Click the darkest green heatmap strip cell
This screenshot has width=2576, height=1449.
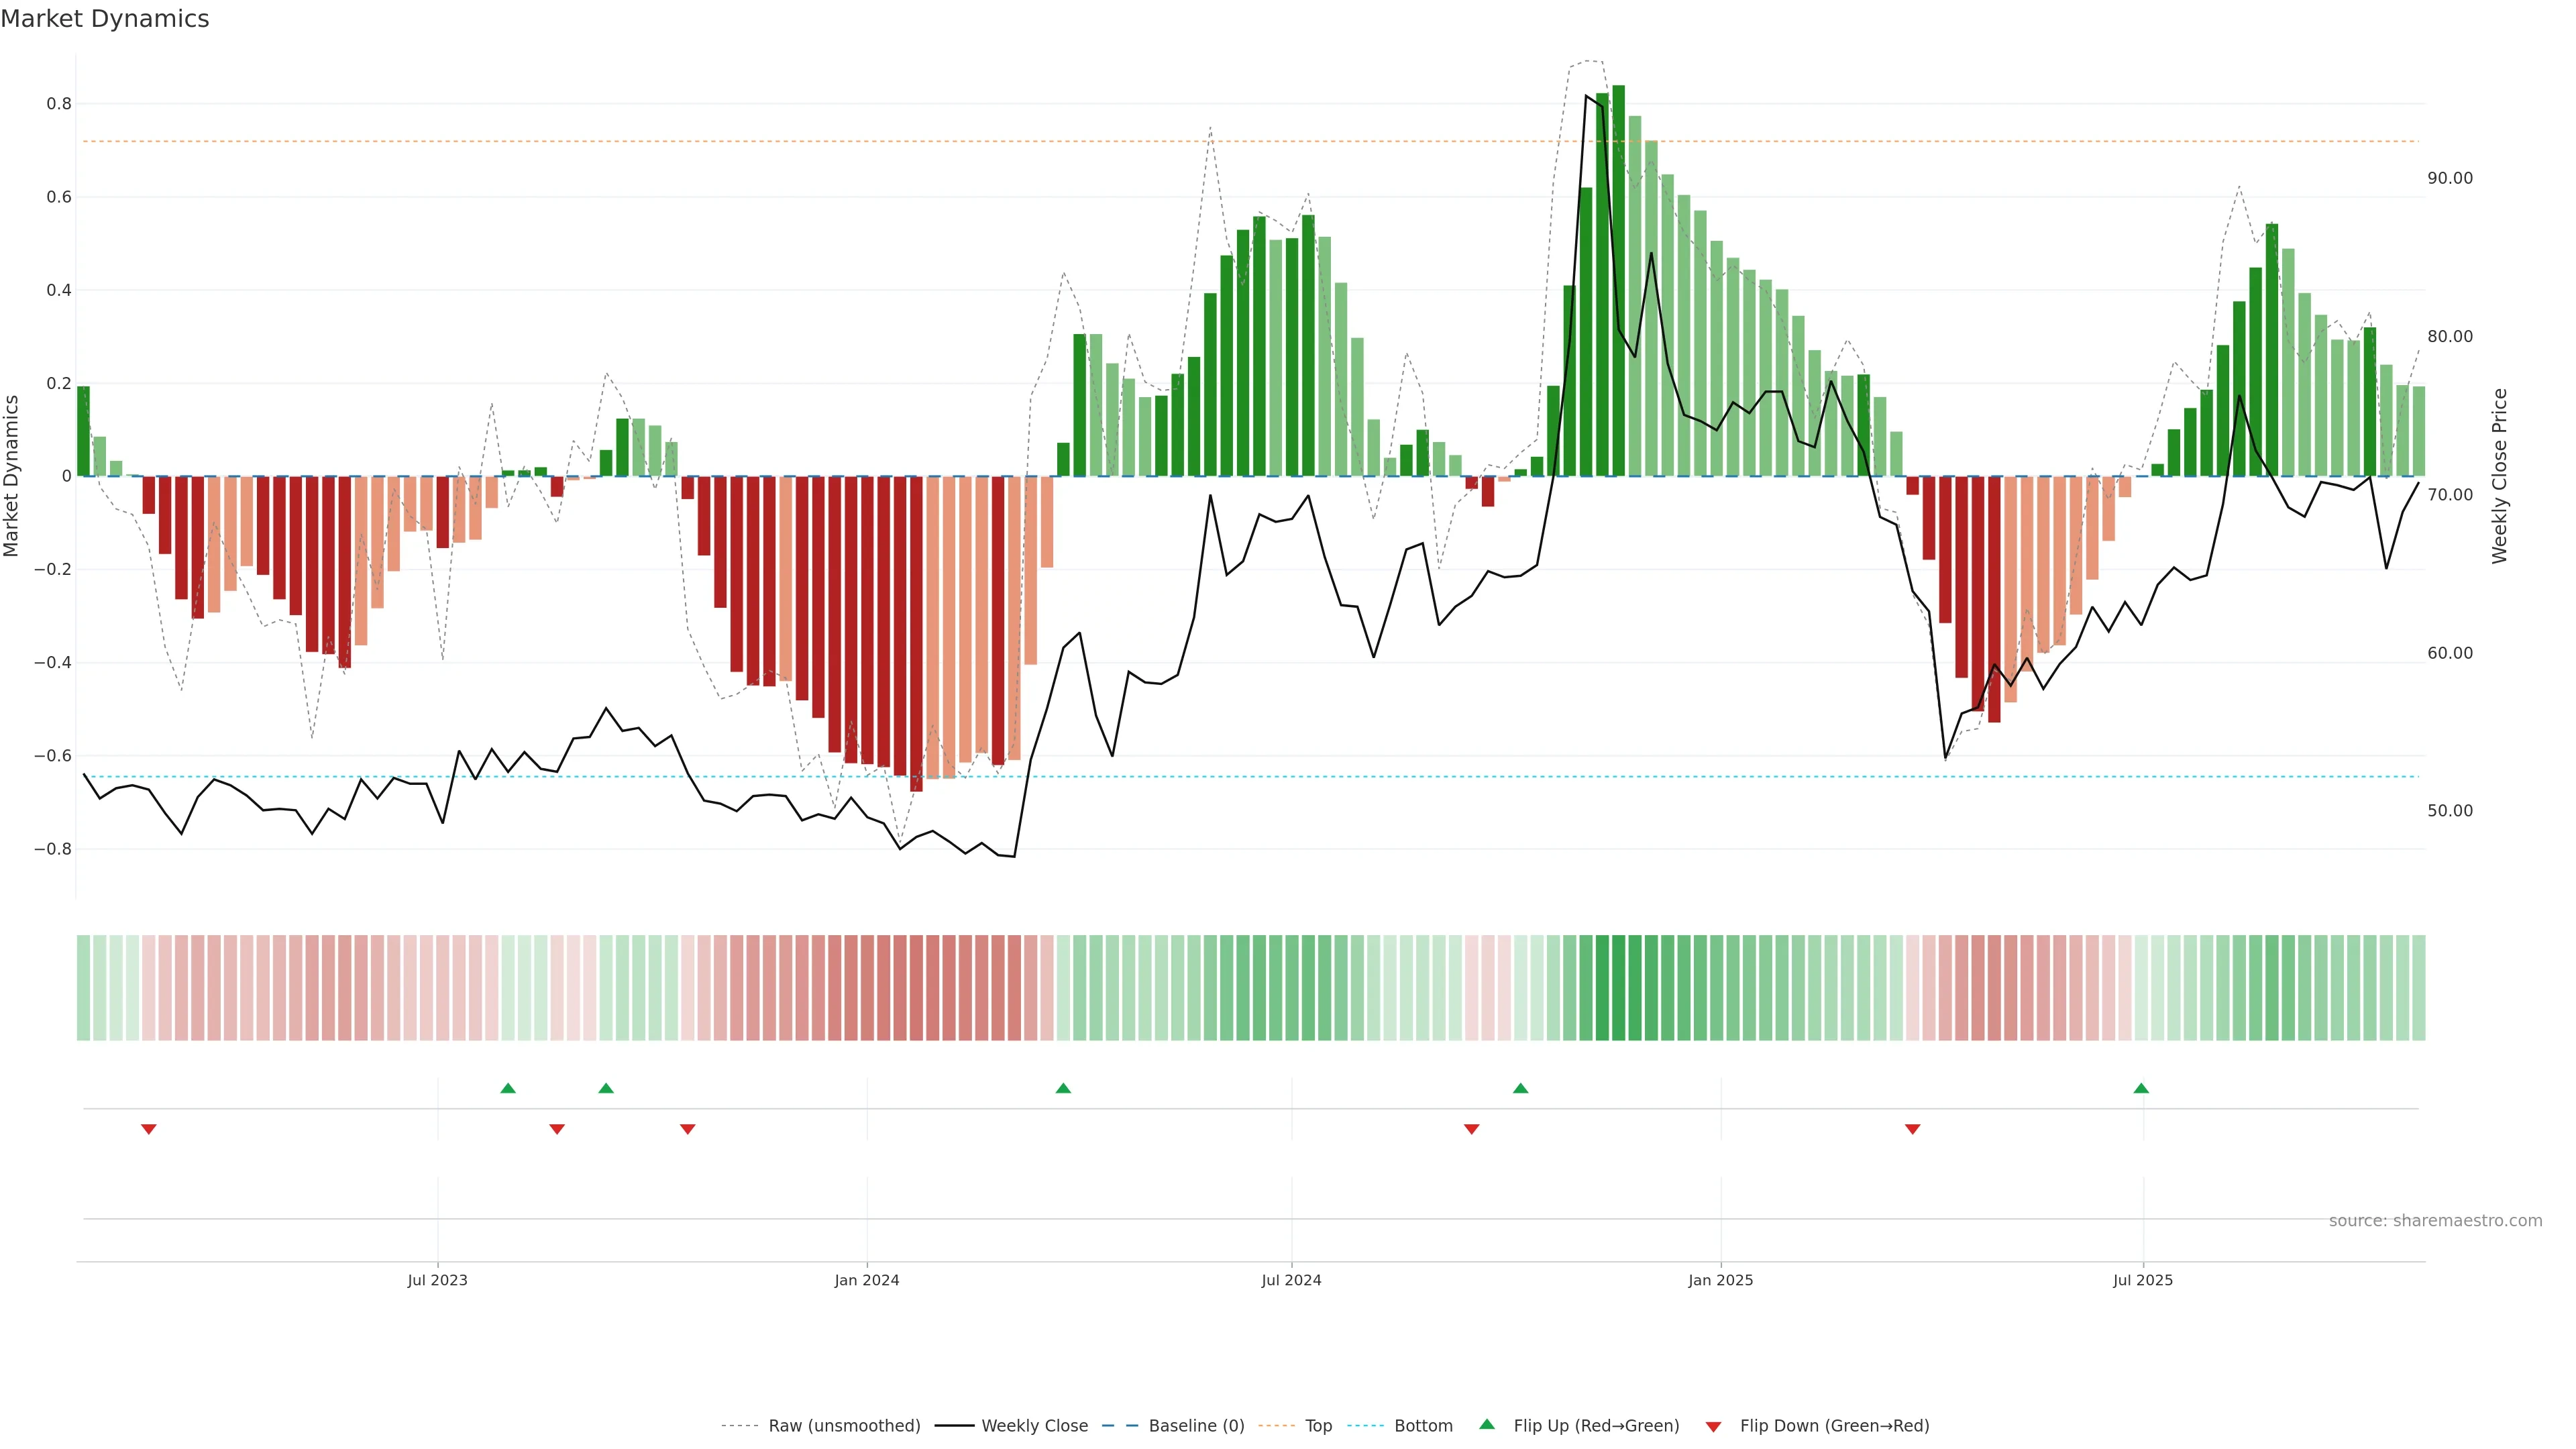point(1618,987)
